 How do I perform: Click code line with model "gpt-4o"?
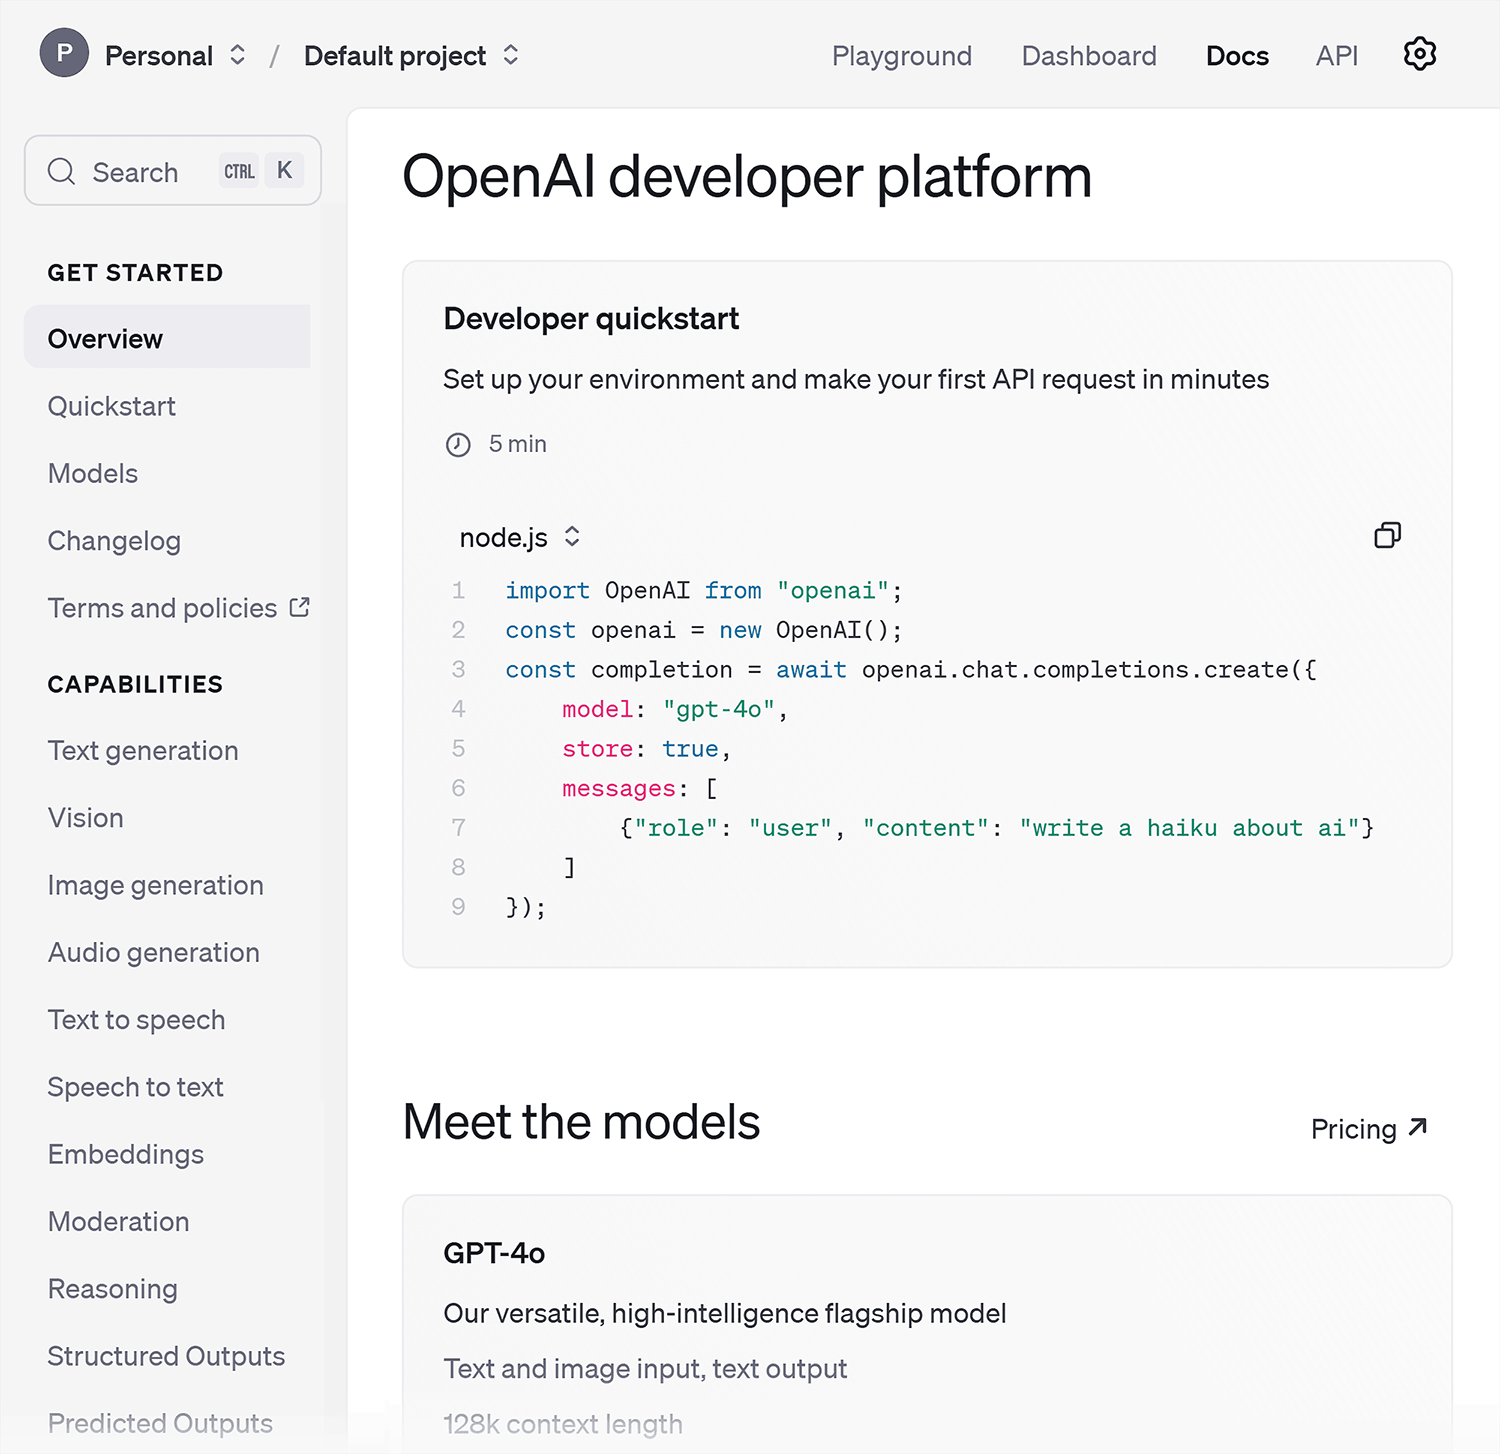pyautogui.click(x=675, y=709)
